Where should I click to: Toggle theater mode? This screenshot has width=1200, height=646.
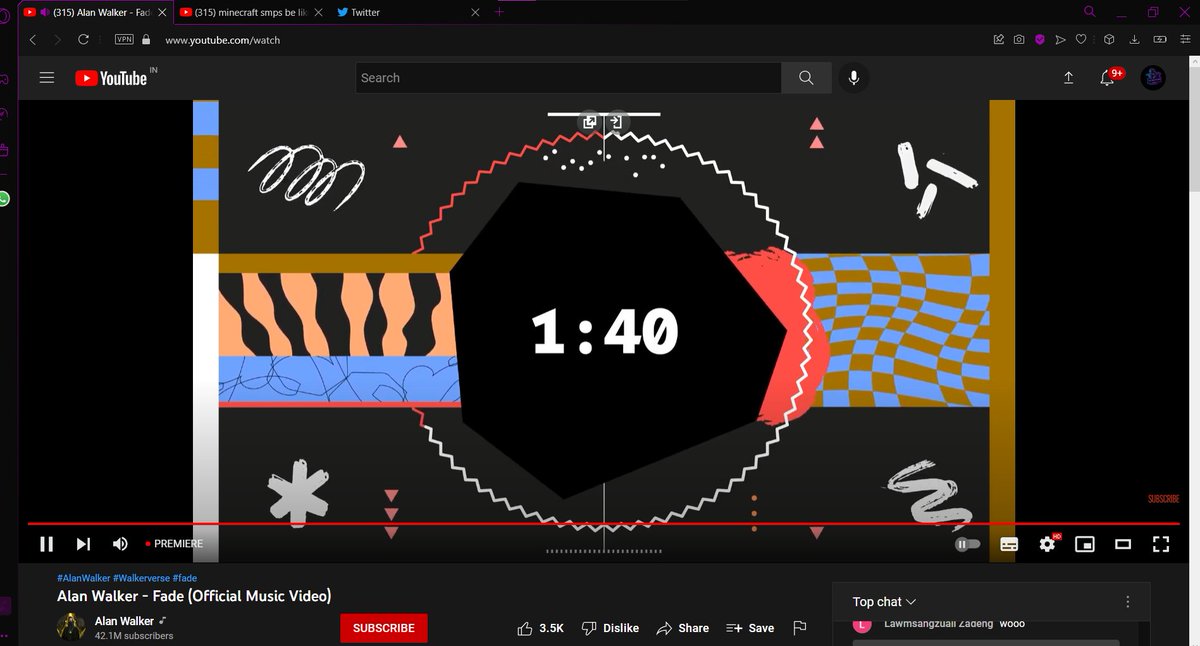1123,544
